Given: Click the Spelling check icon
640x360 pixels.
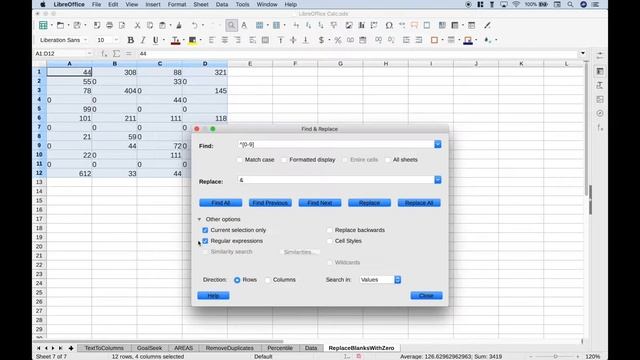Looking at the screenshot, I should pyautogui.click(x=244, y=25).
